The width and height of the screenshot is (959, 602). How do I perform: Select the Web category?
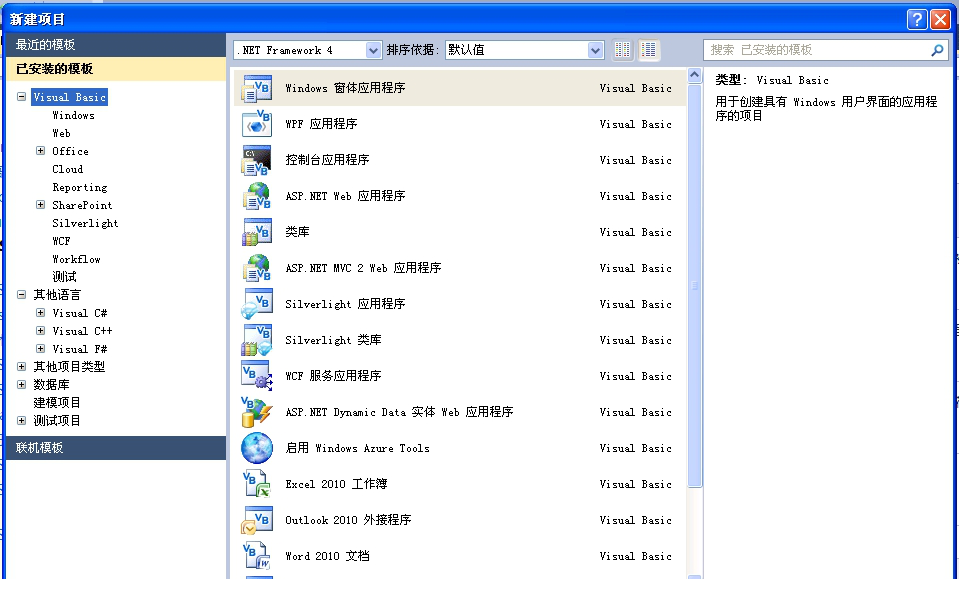61,133
